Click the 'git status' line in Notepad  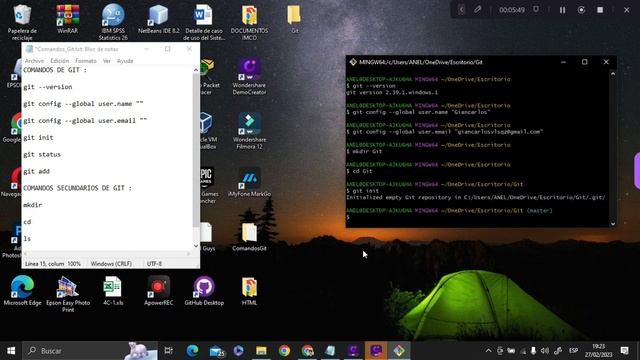coord(42,154)
